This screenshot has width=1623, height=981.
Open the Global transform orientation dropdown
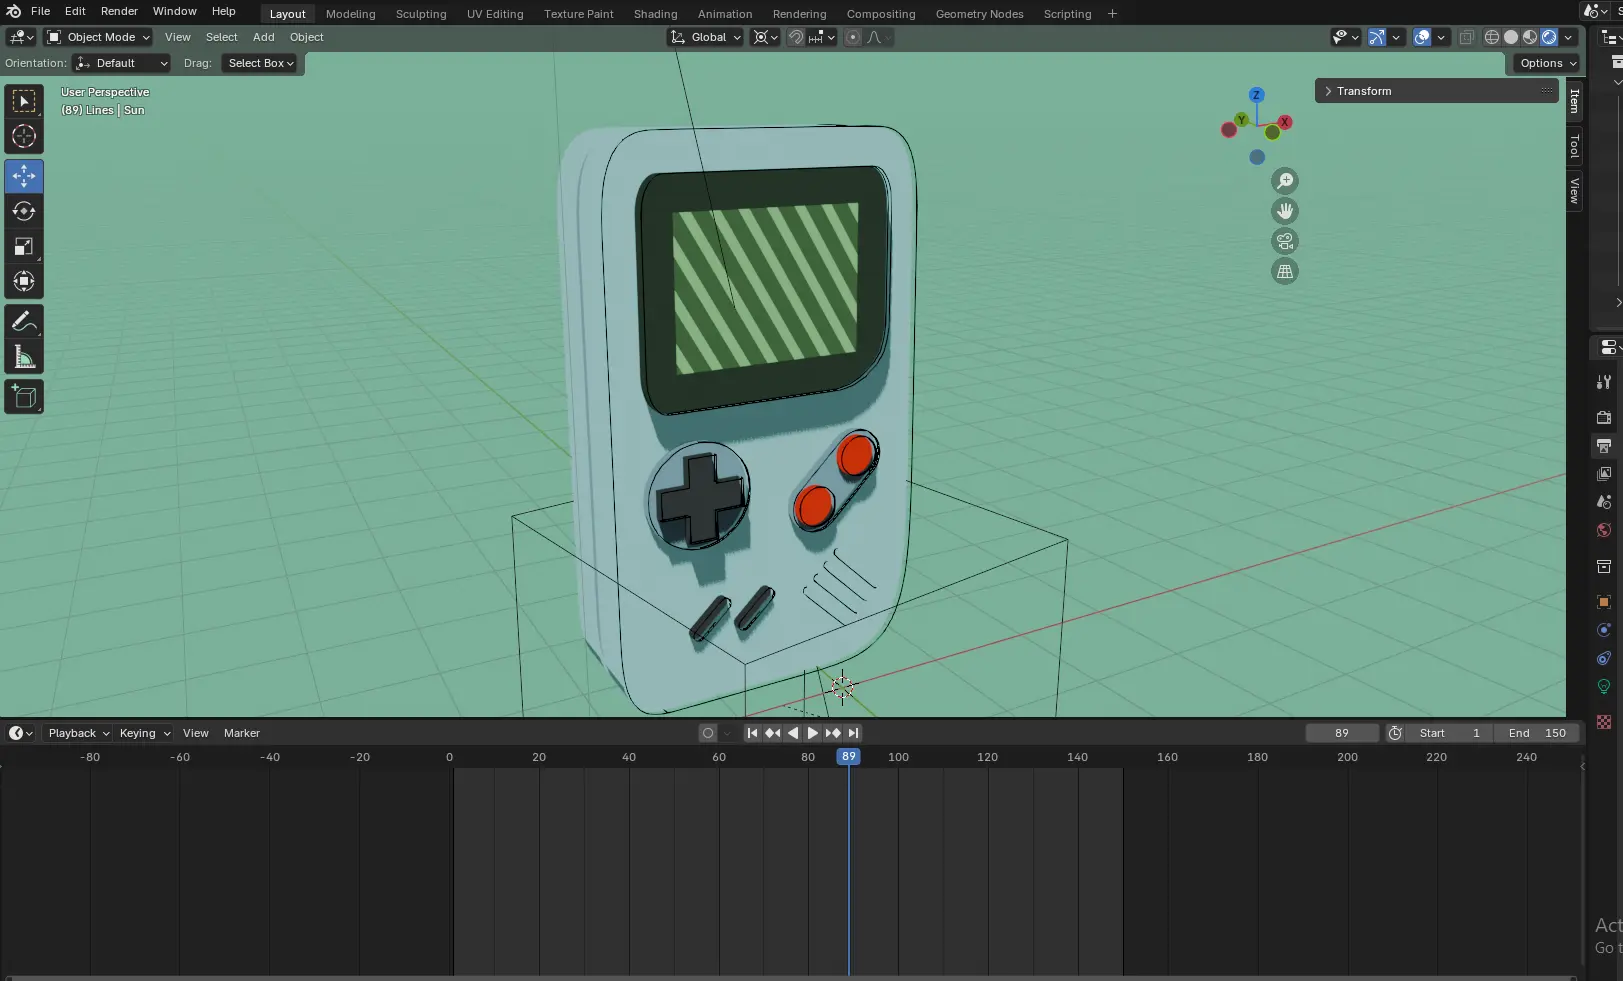(706, 37)
